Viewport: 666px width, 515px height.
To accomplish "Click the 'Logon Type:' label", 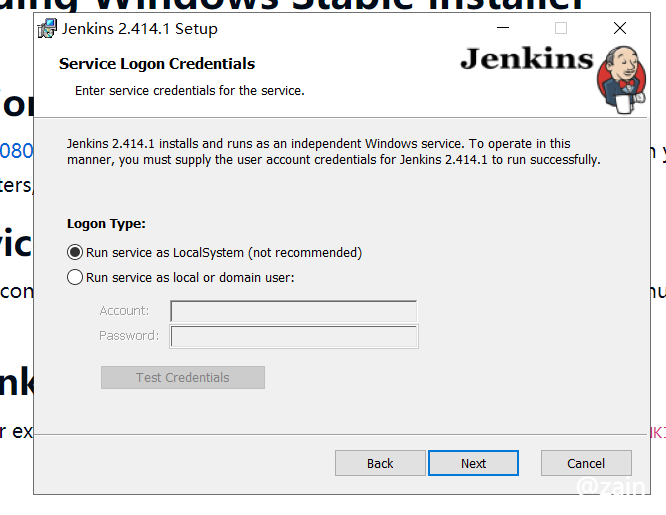I will click(x=106, y=224).
